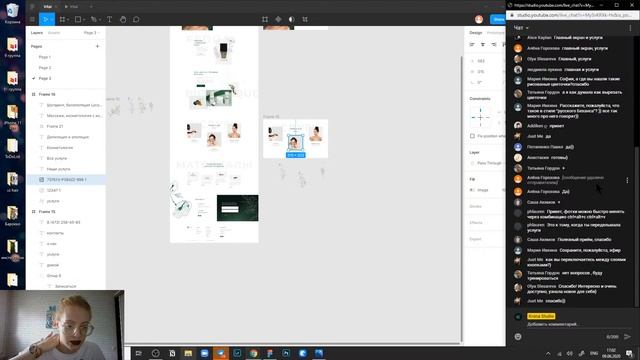Toggle layer blend visibility next to Pass Through
The image size is (640, 360).
point(473,163)
